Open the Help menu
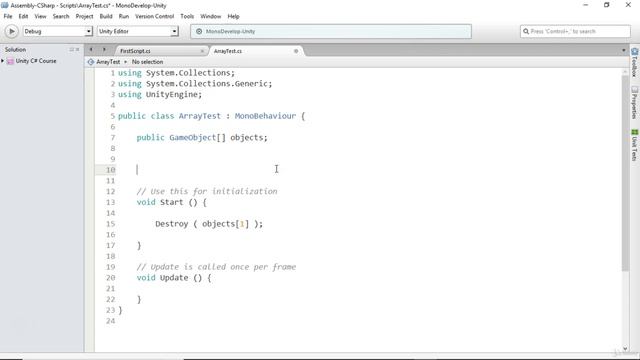 click(233, 16)
